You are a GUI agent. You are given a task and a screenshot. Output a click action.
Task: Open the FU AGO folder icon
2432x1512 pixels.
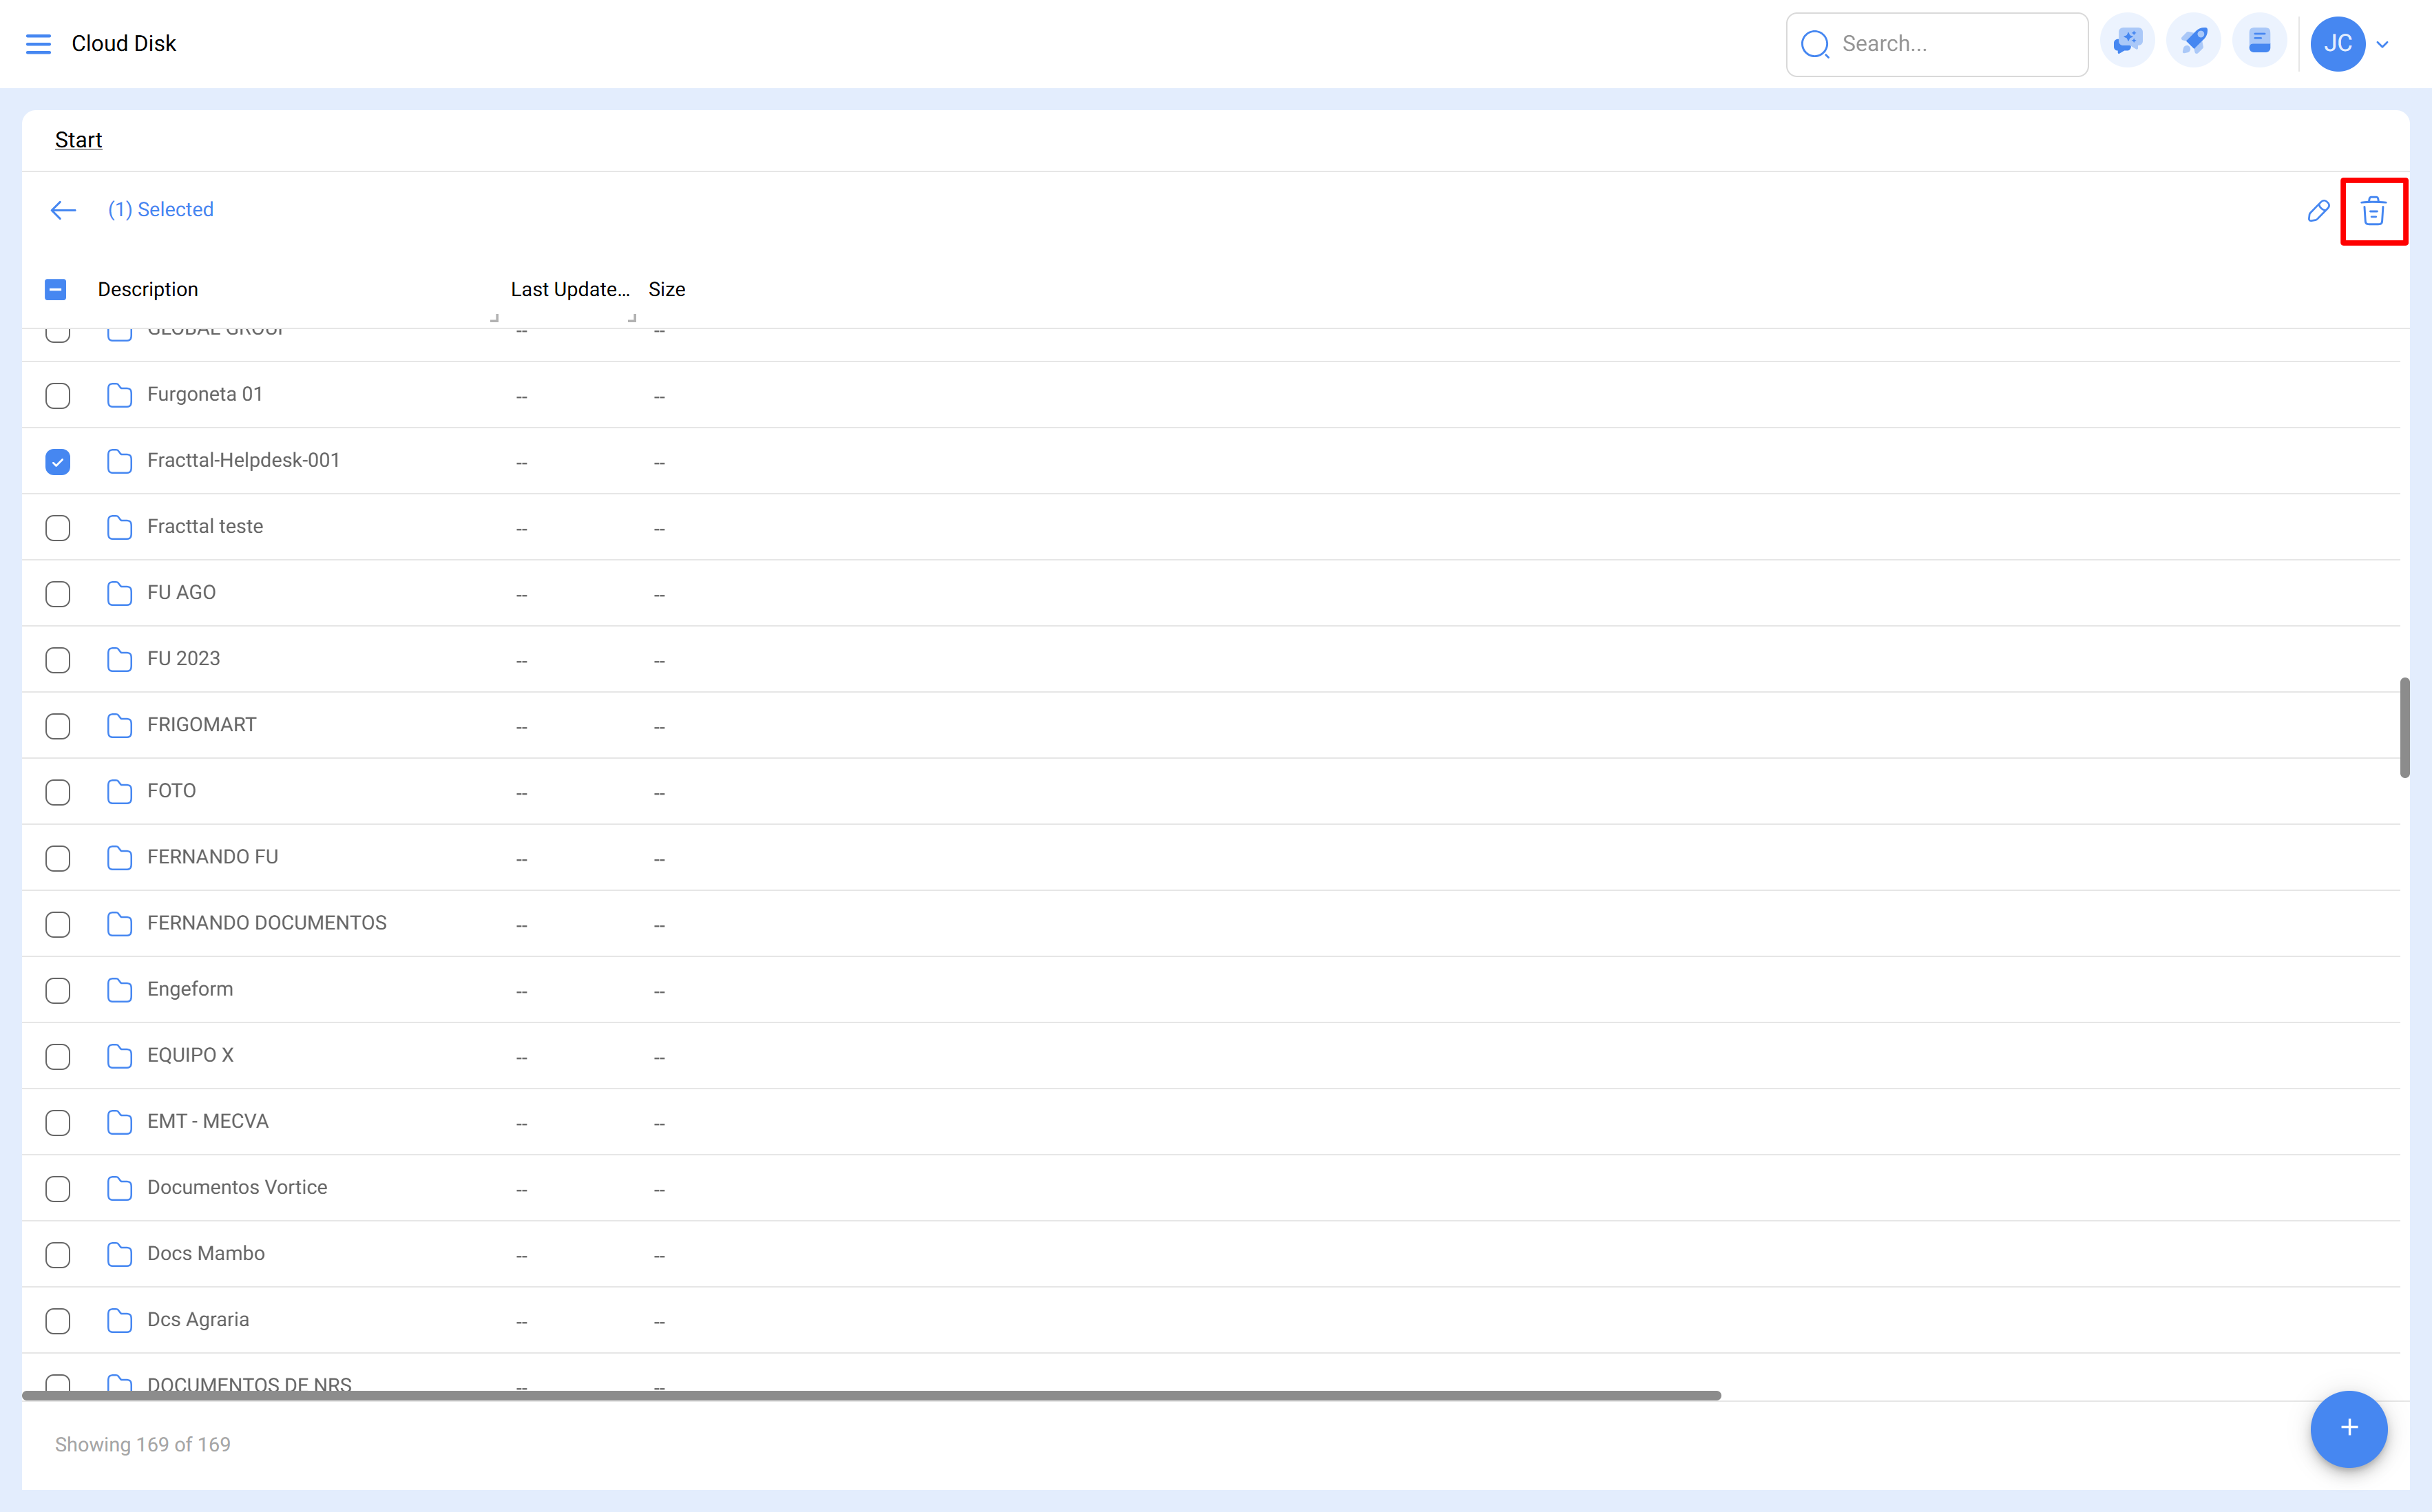tap(119, 593)
